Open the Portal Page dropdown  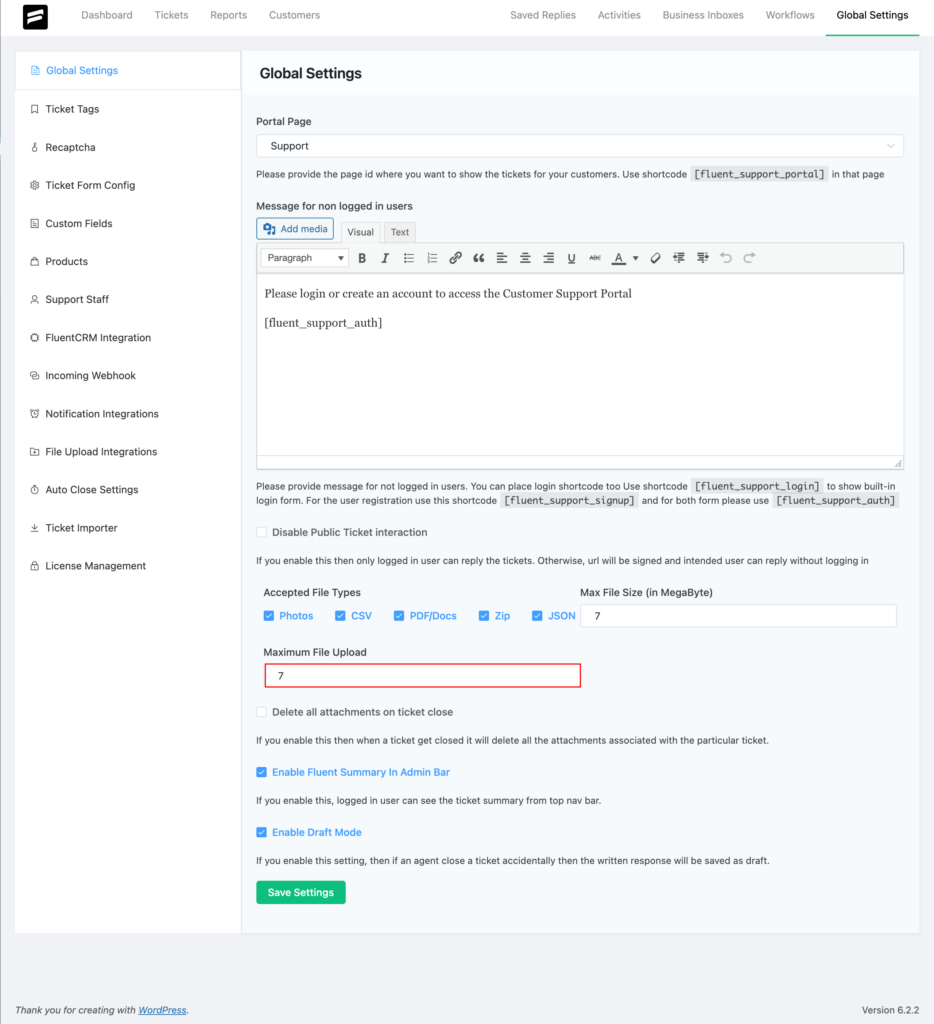pos(580,145)
